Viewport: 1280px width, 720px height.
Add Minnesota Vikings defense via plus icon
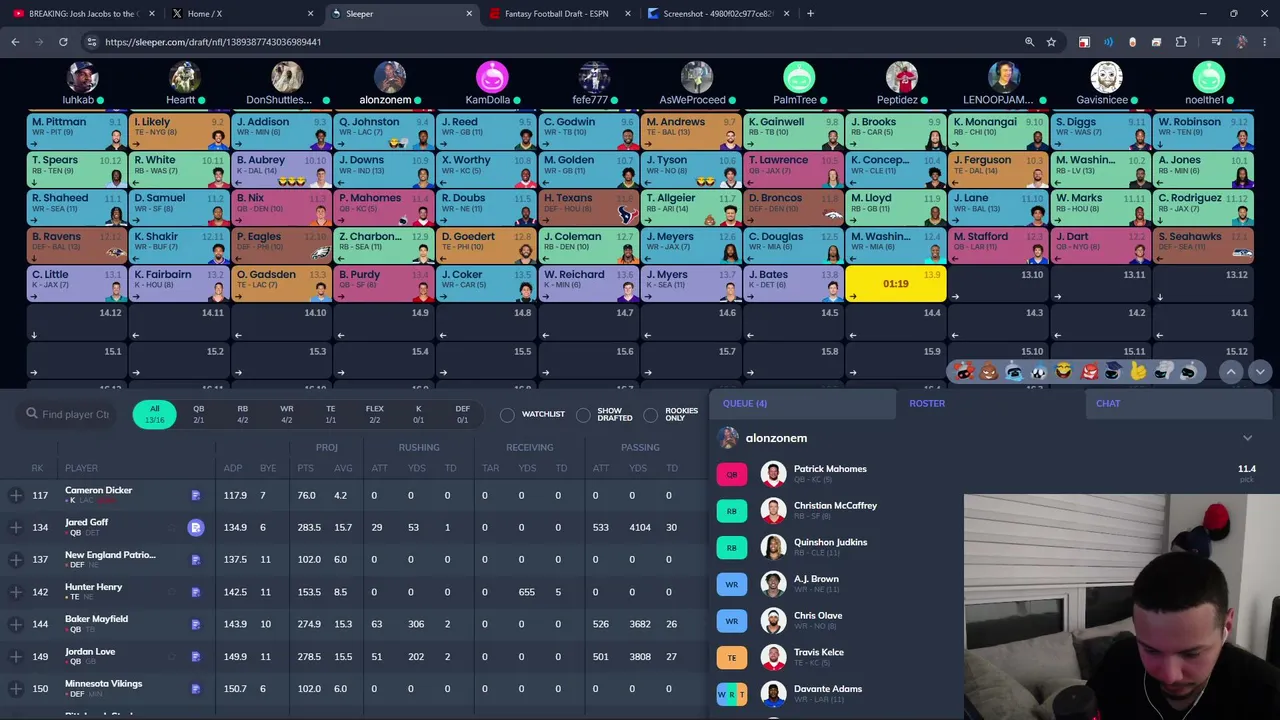15,688
